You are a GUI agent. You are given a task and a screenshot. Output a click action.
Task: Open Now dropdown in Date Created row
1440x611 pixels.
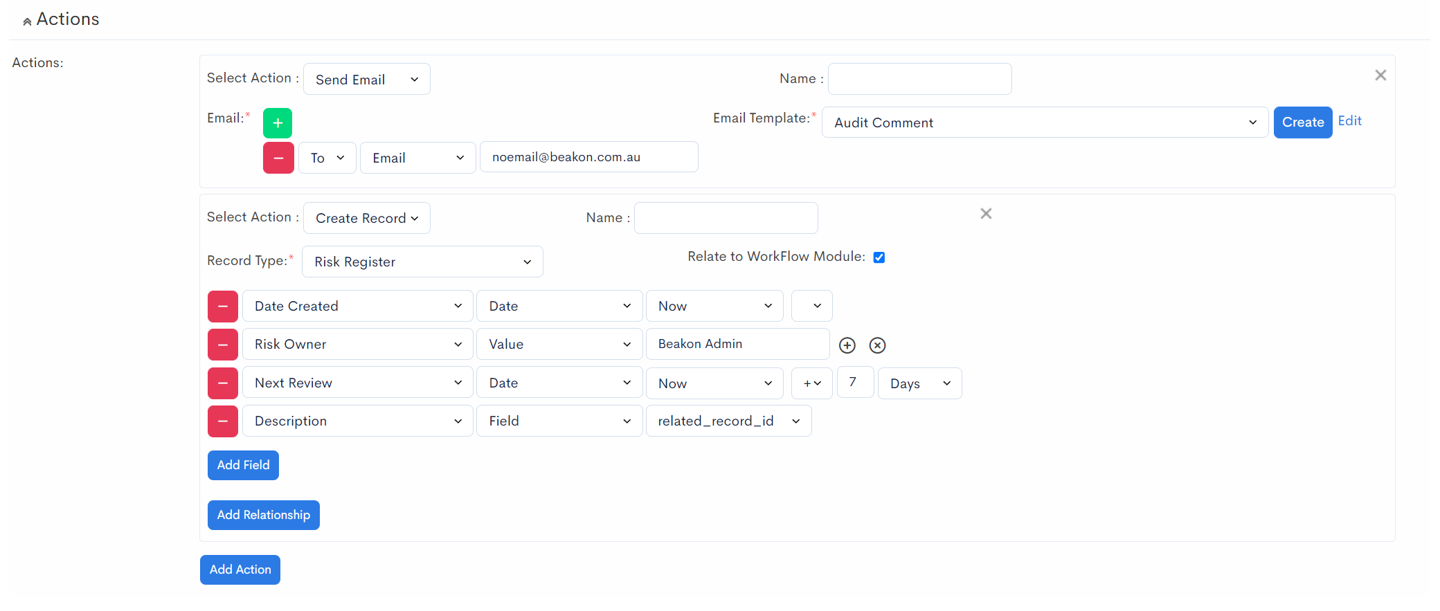pos(715,306)
